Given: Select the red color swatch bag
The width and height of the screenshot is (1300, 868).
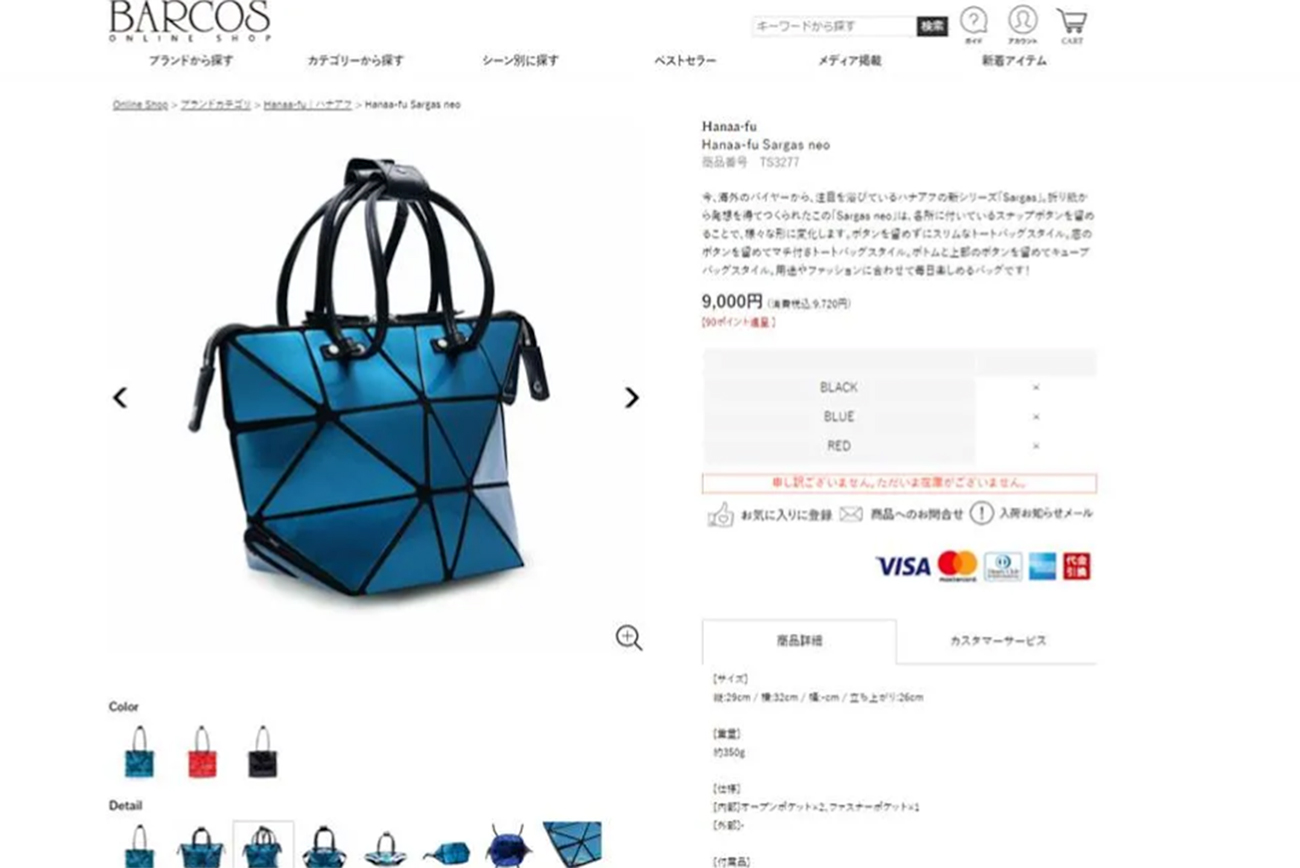Looking at the screenshot, I should 201,752.
